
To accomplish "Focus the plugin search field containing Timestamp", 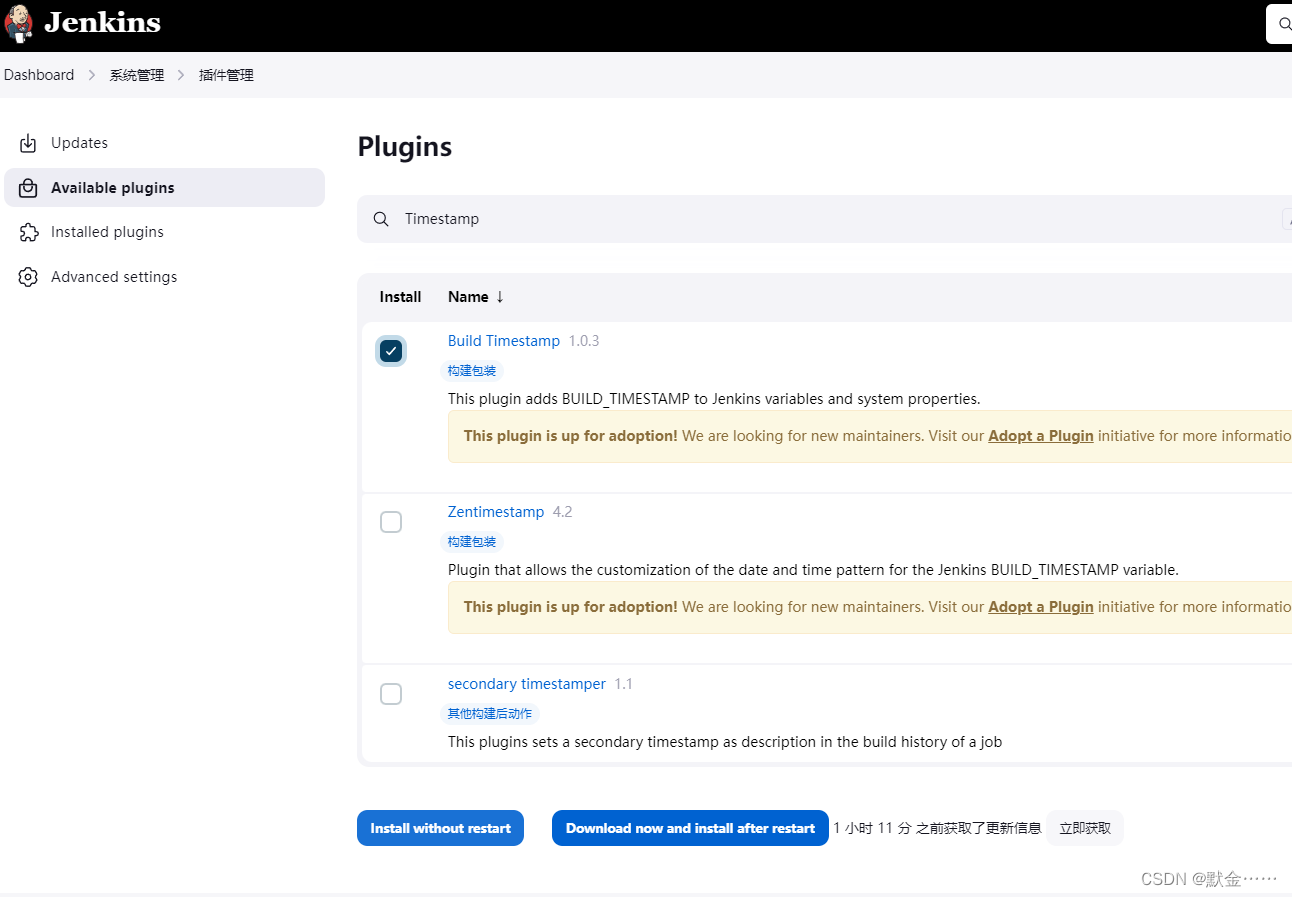I will click(824, 219).
